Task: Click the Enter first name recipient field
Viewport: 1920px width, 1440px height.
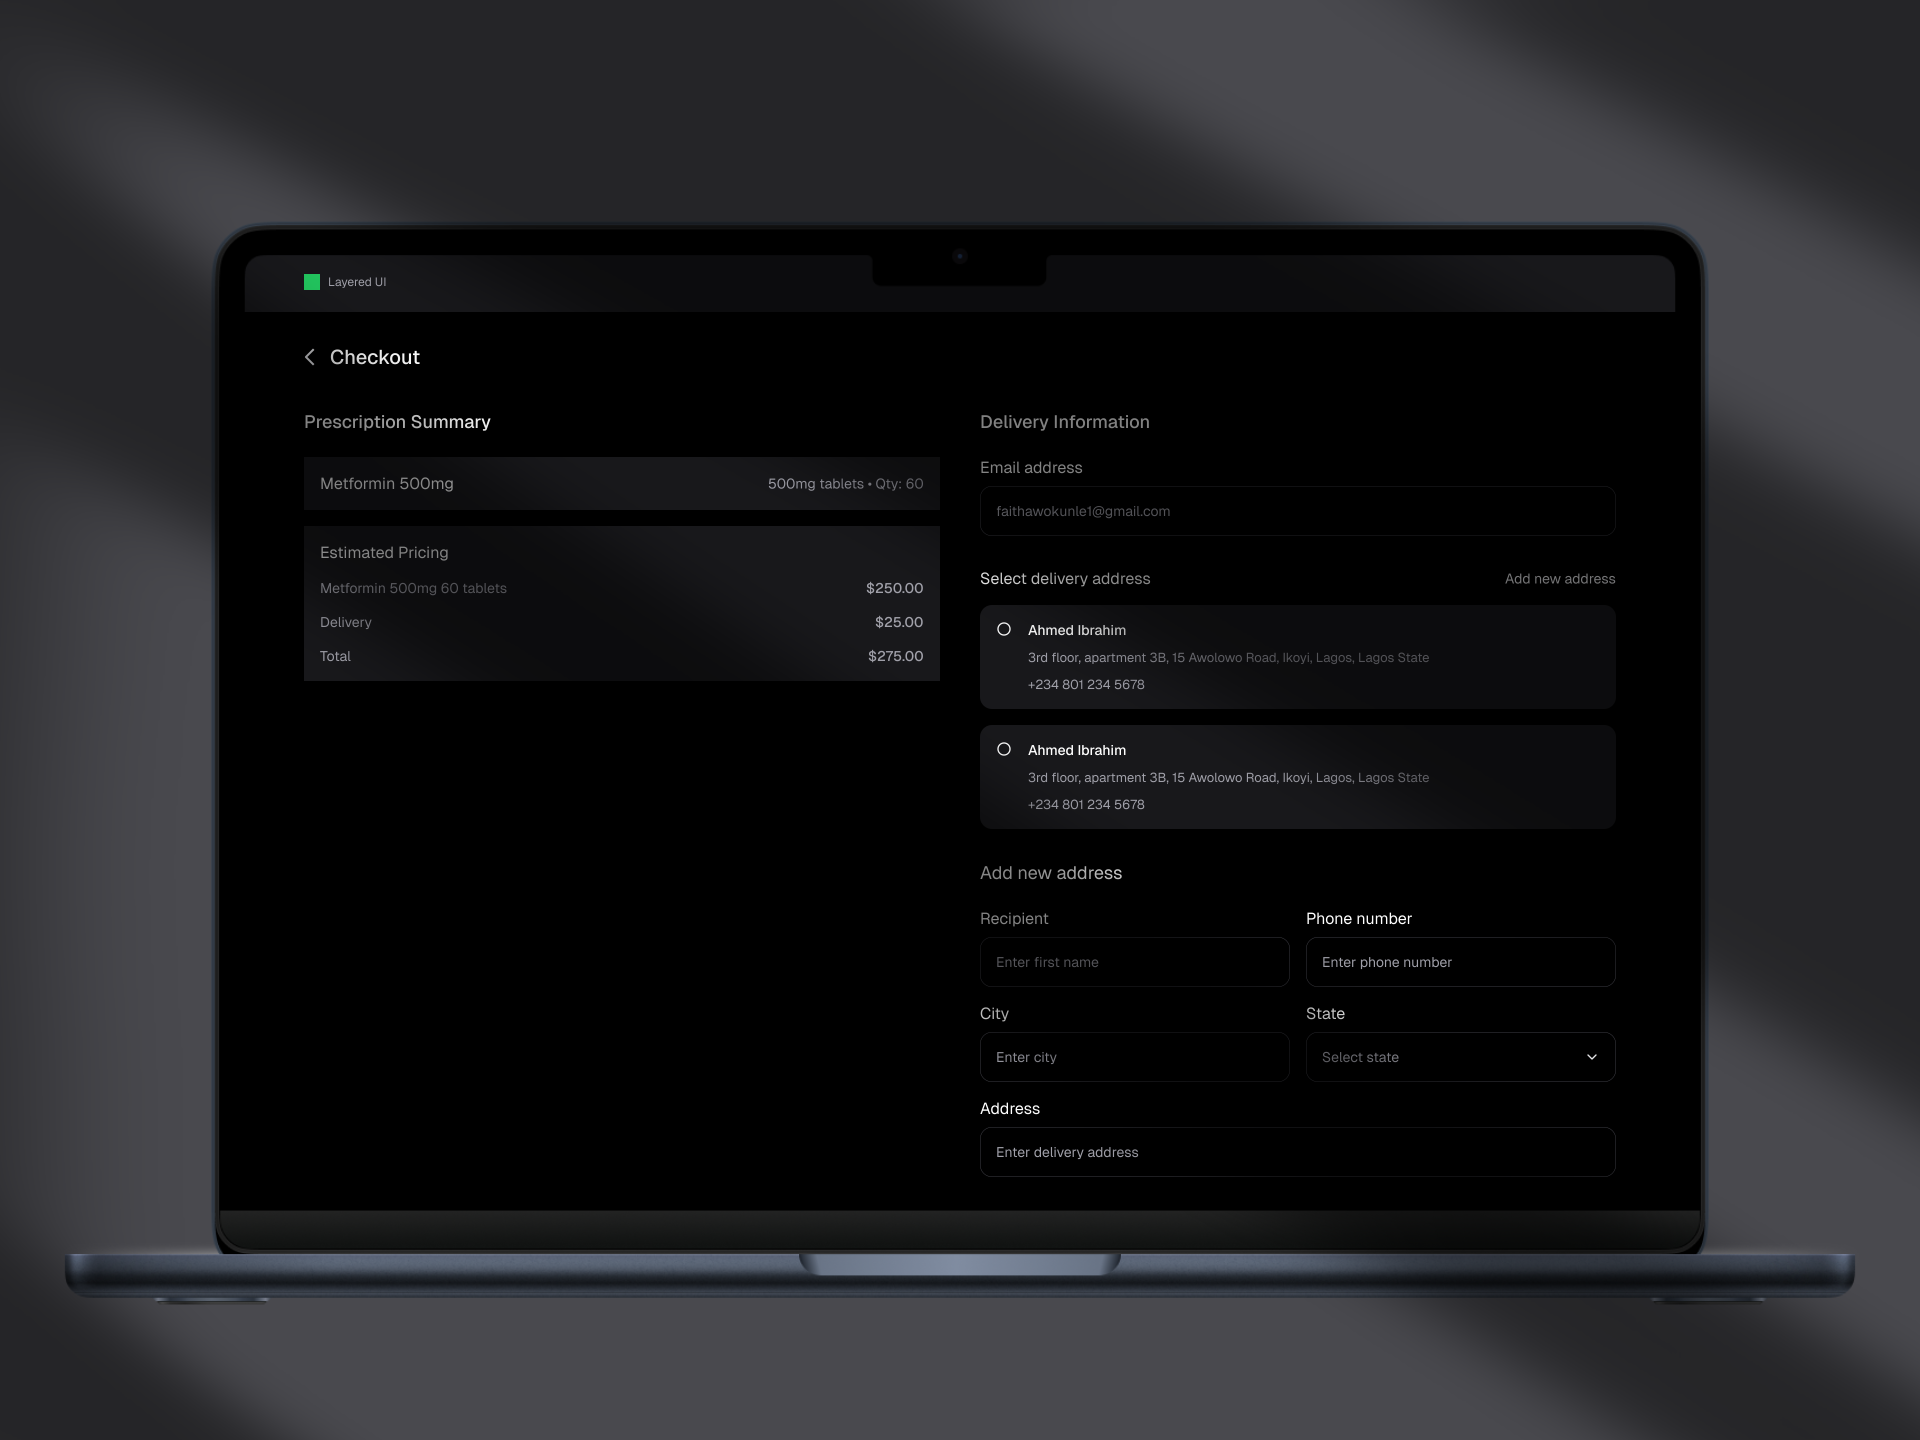Action: click(1134, 961)
